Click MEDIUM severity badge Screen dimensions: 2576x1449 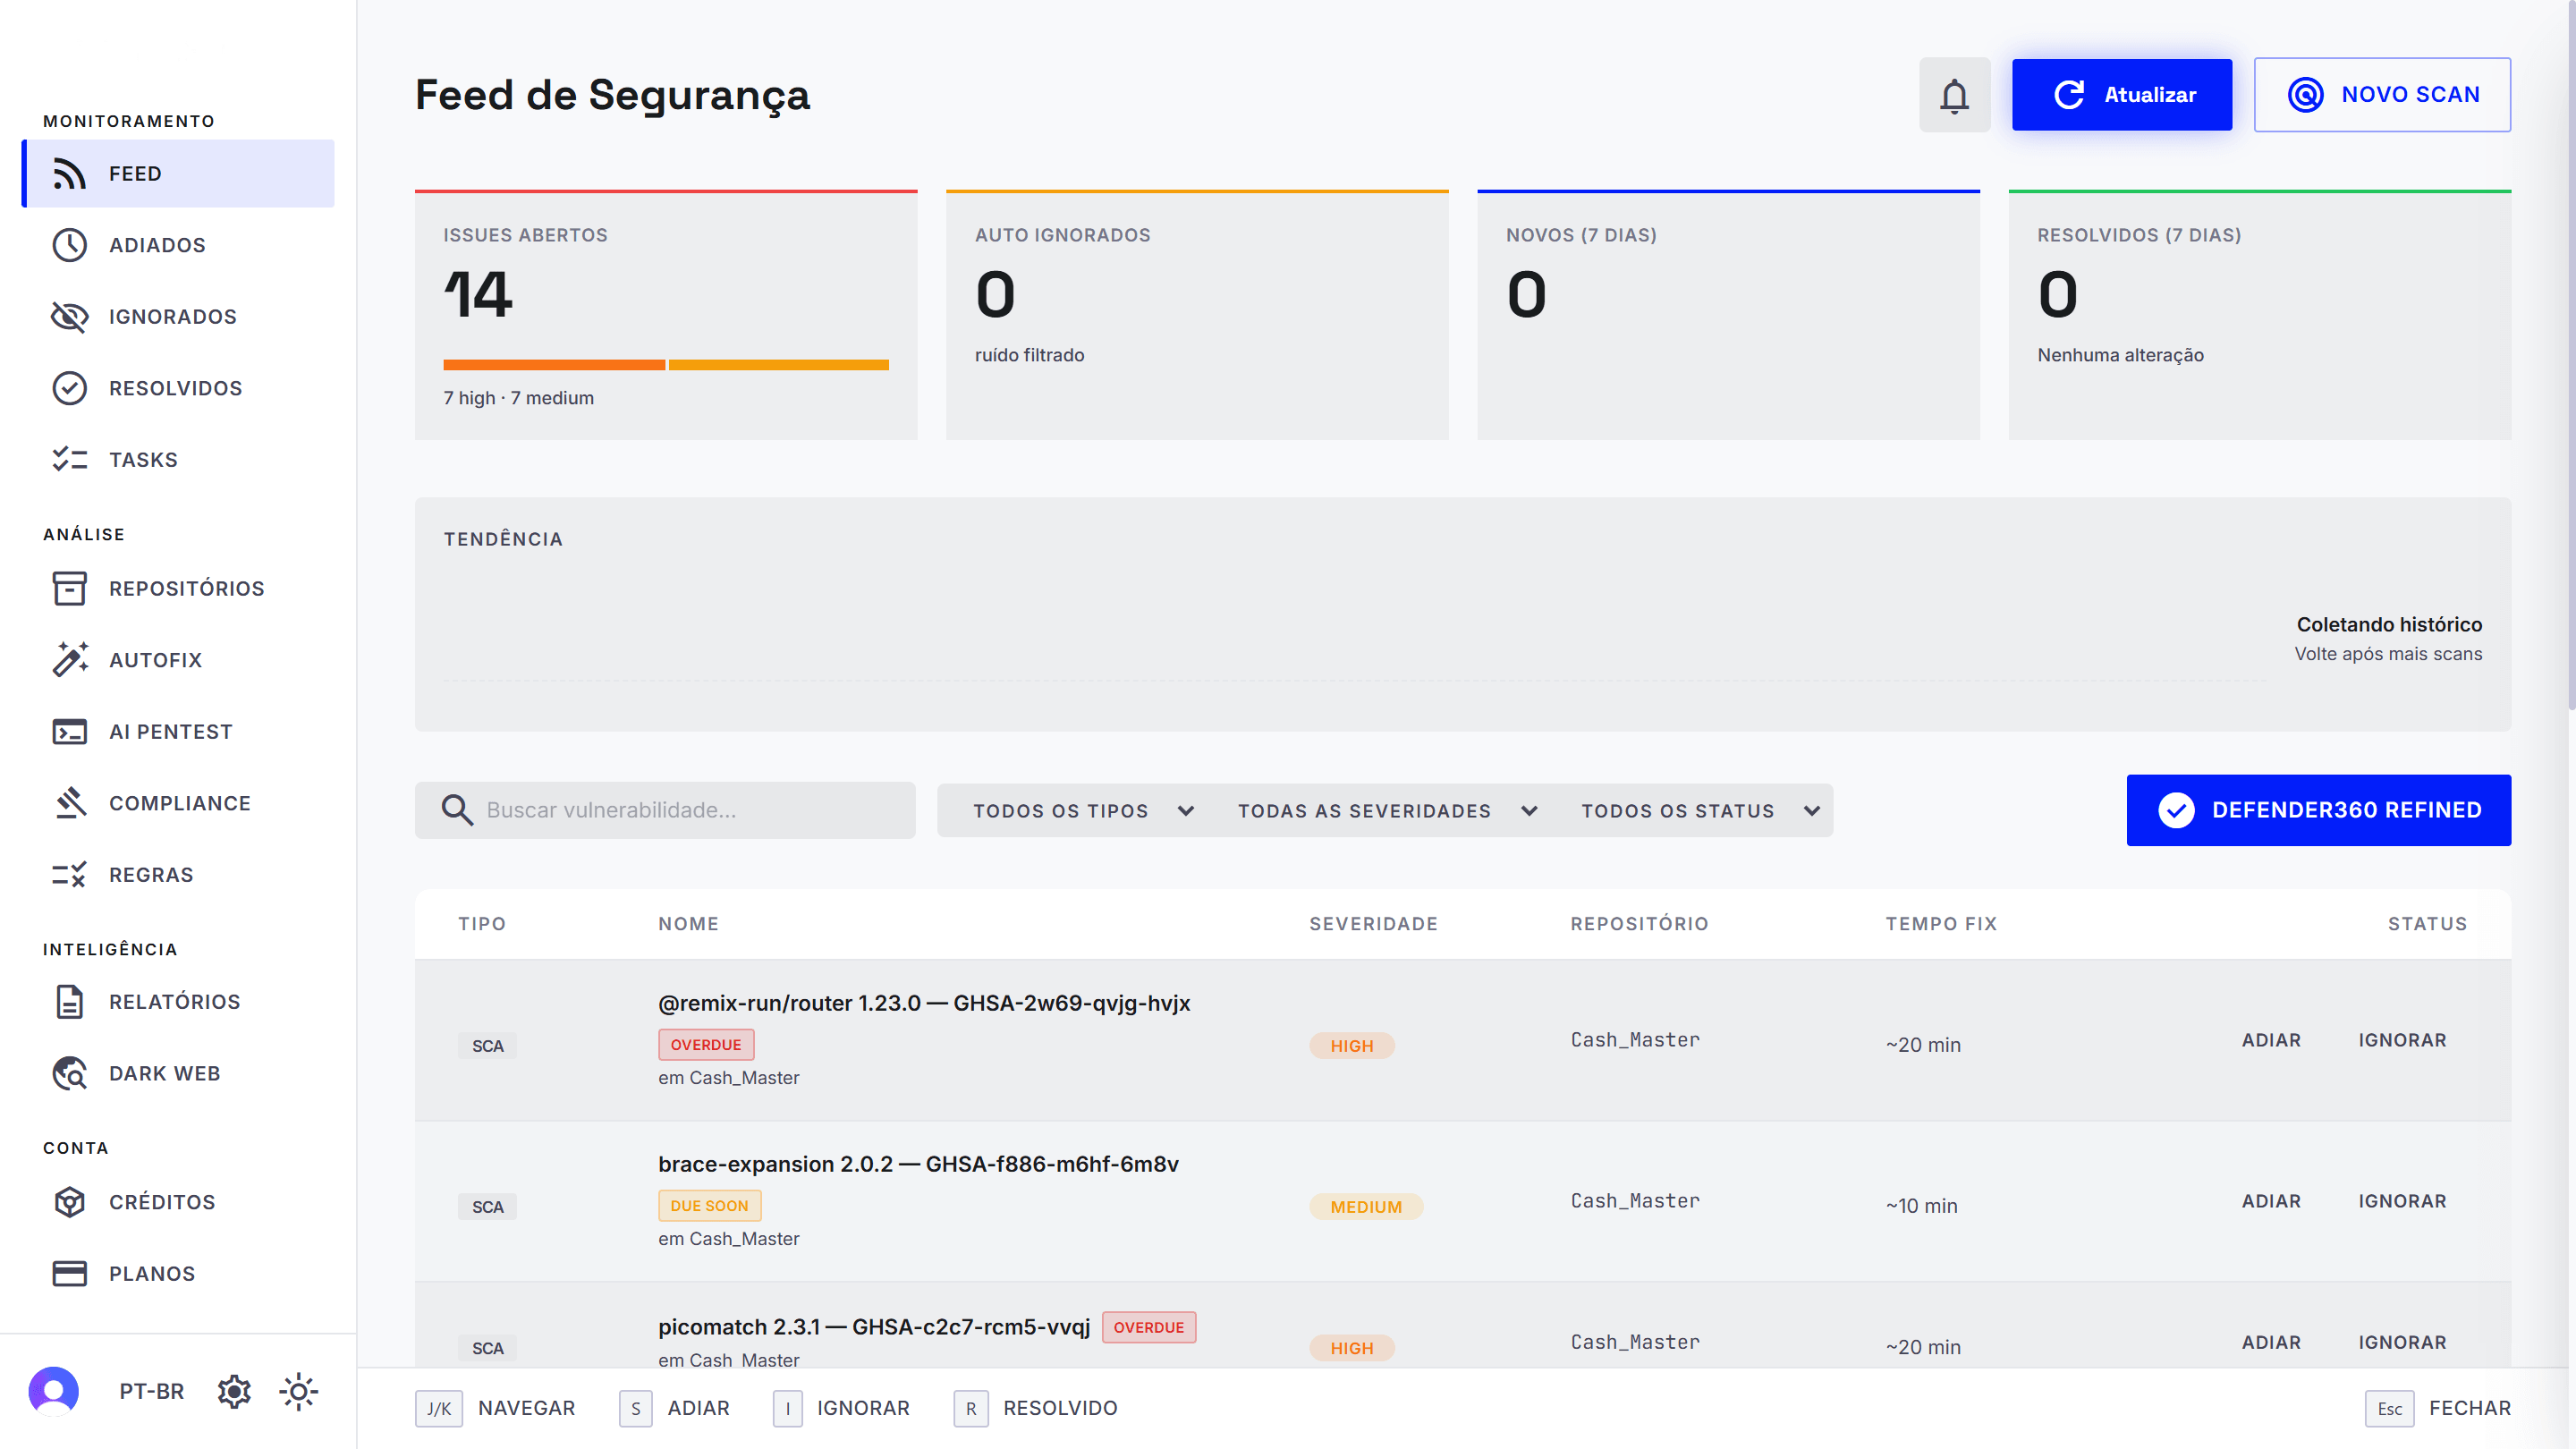point(1366,1207)
